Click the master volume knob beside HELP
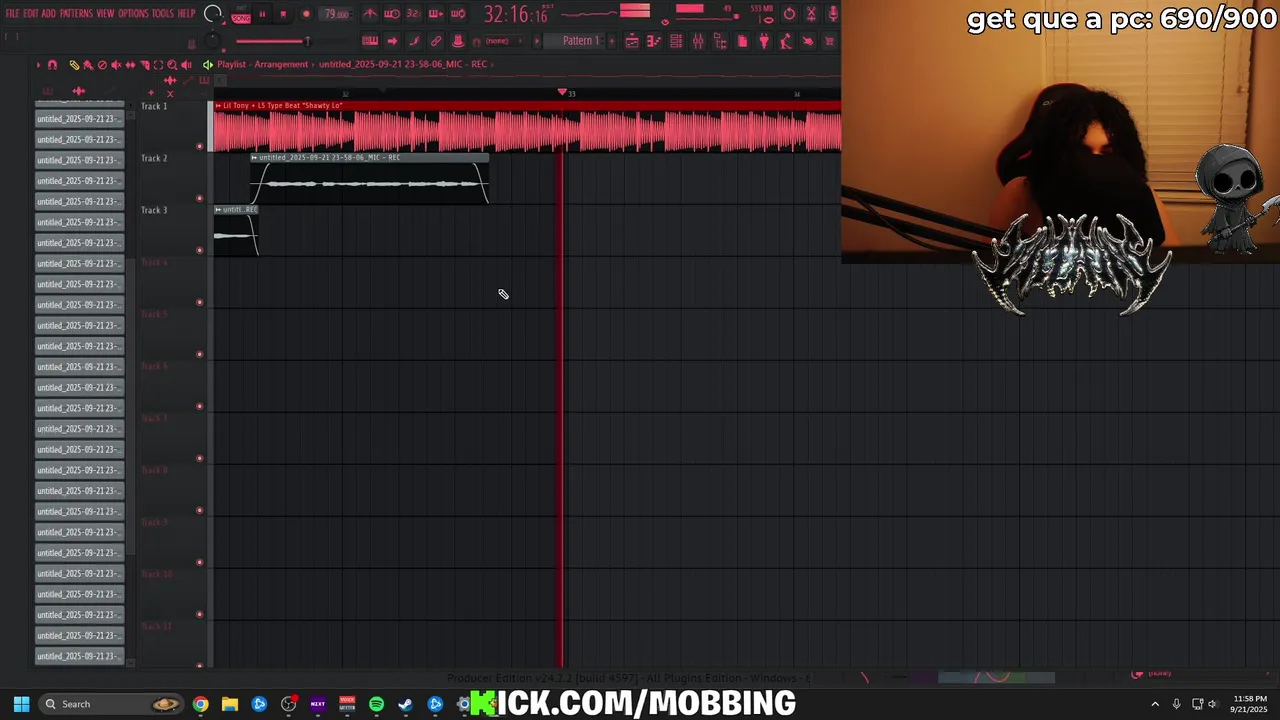Image resolution: width=1280 pixels, height=720 pixels. [213, 14]
